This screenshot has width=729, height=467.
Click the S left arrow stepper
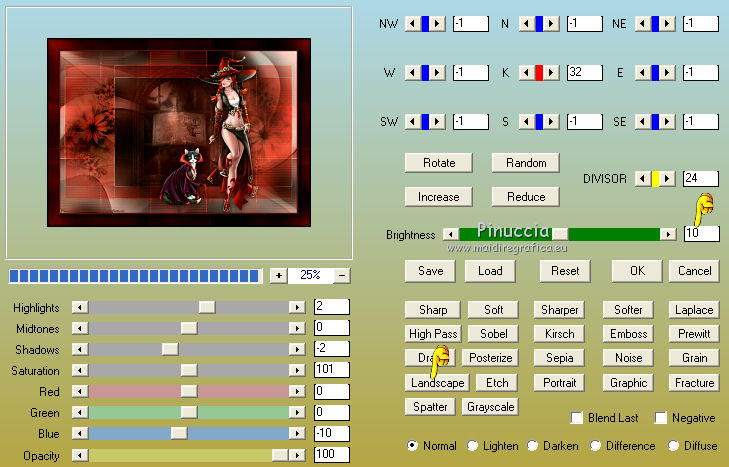(527, 122)
